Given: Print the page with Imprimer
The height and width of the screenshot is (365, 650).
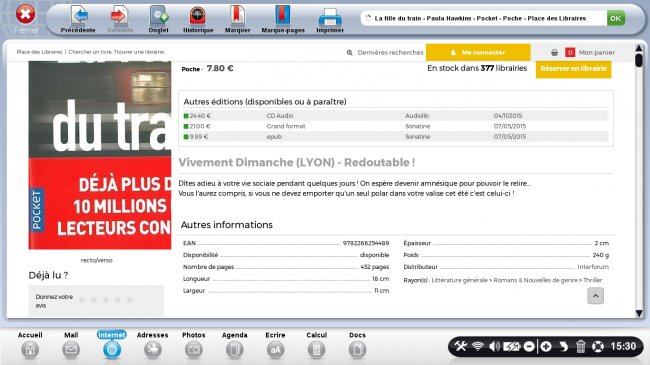Looking at the screenshot, I should point(330,19).
